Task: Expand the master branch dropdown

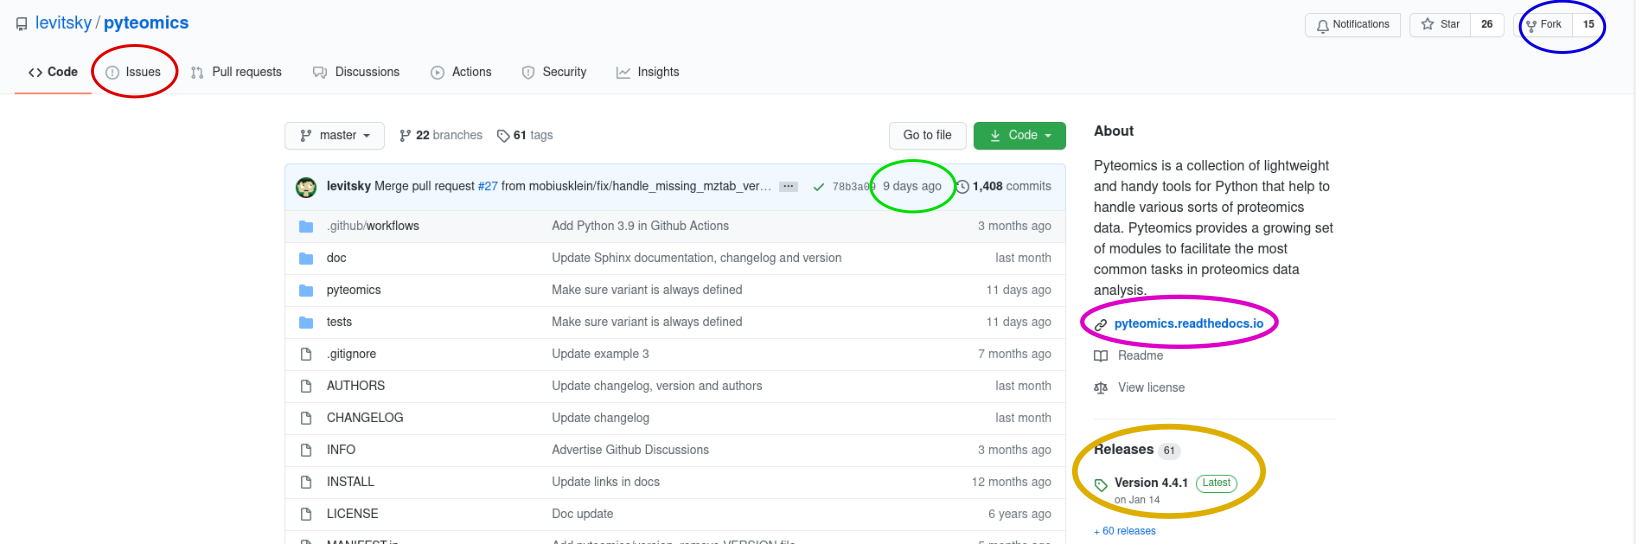Action: pos(335,135)
